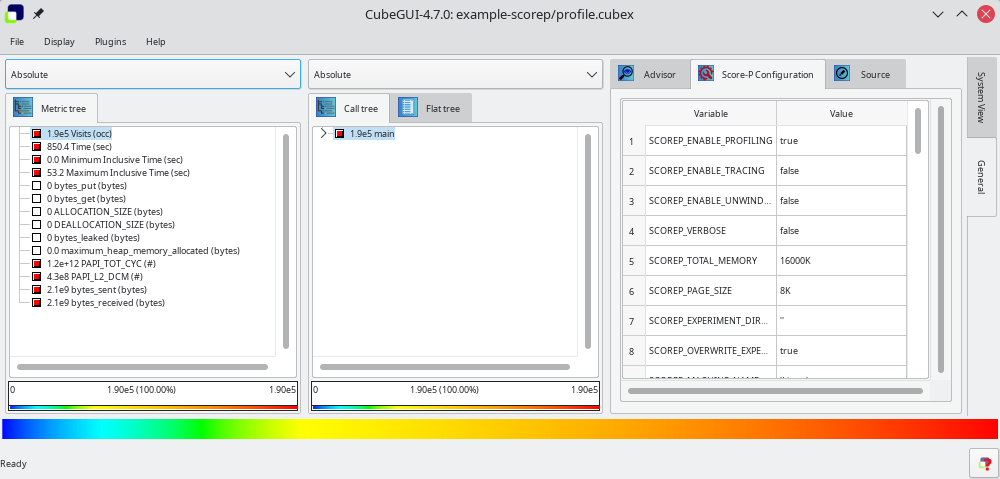Click the call tree horizontal scrollbar

(445, 367)
